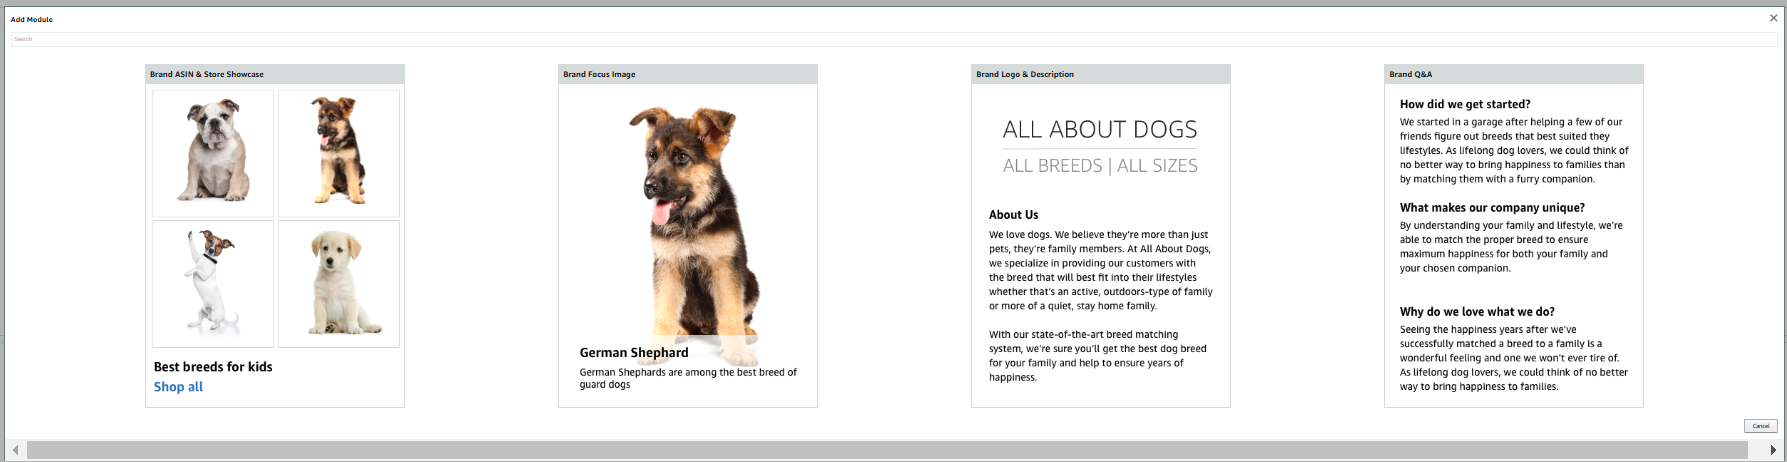Viewport: 1787px width, 462px height.
Task: Click the ALL ABOUT DOGS logo text
Action: [x=1100, y=129]
